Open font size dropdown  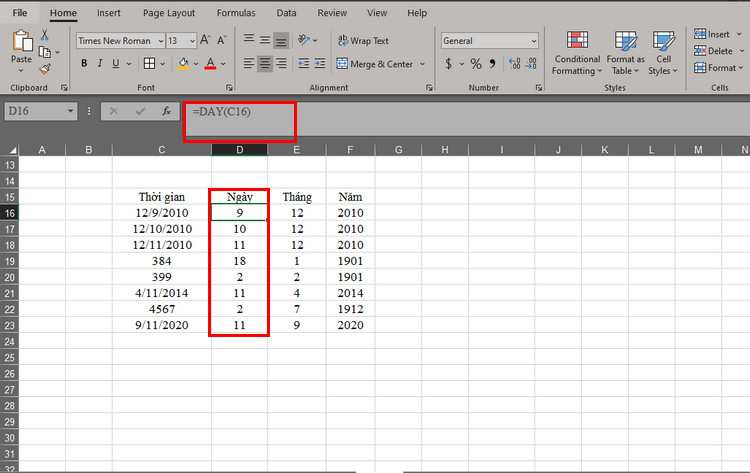pyautogui.click(x=192, y=41)
